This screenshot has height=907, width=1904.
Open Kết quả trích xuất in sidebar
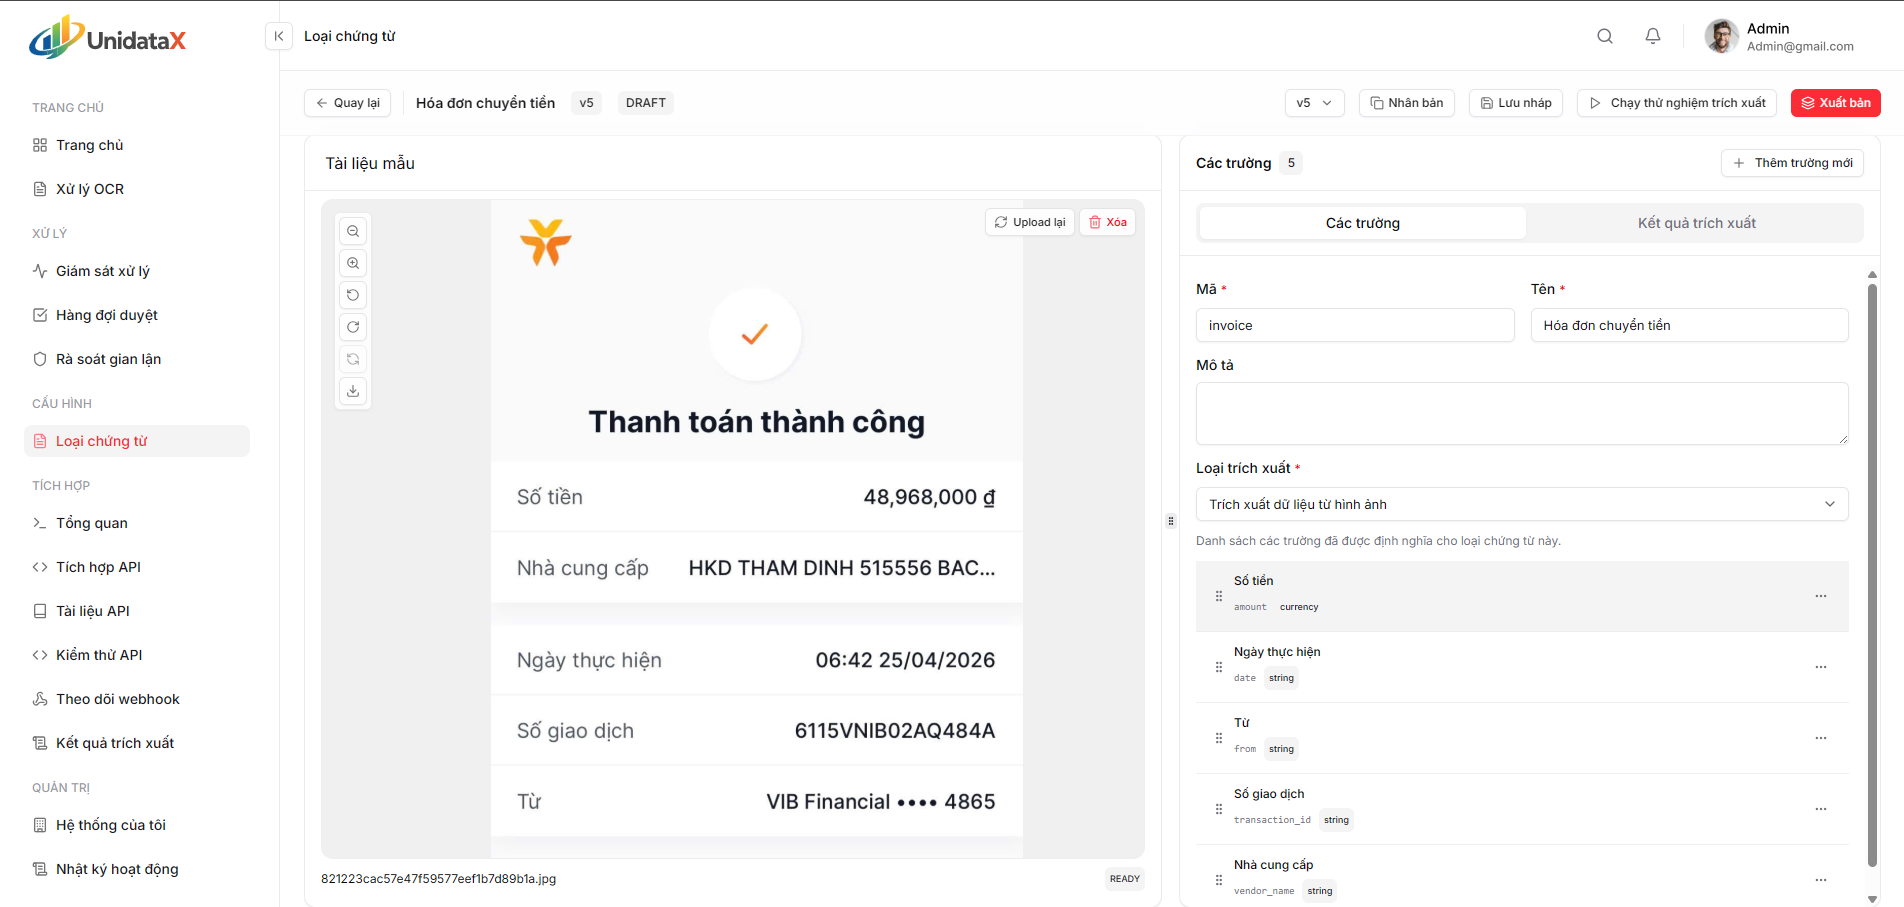pos(137,743)
